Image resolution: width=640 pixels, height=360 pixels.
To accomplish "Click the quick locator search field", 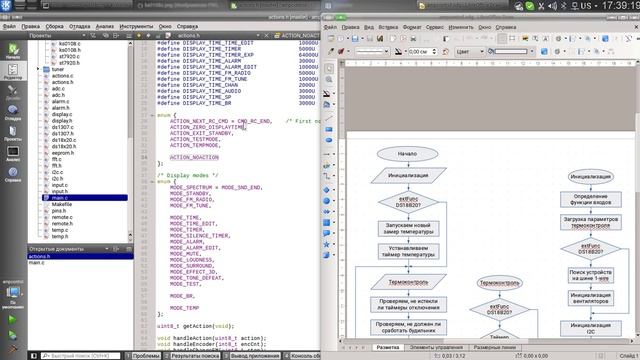I will point(81,356).
